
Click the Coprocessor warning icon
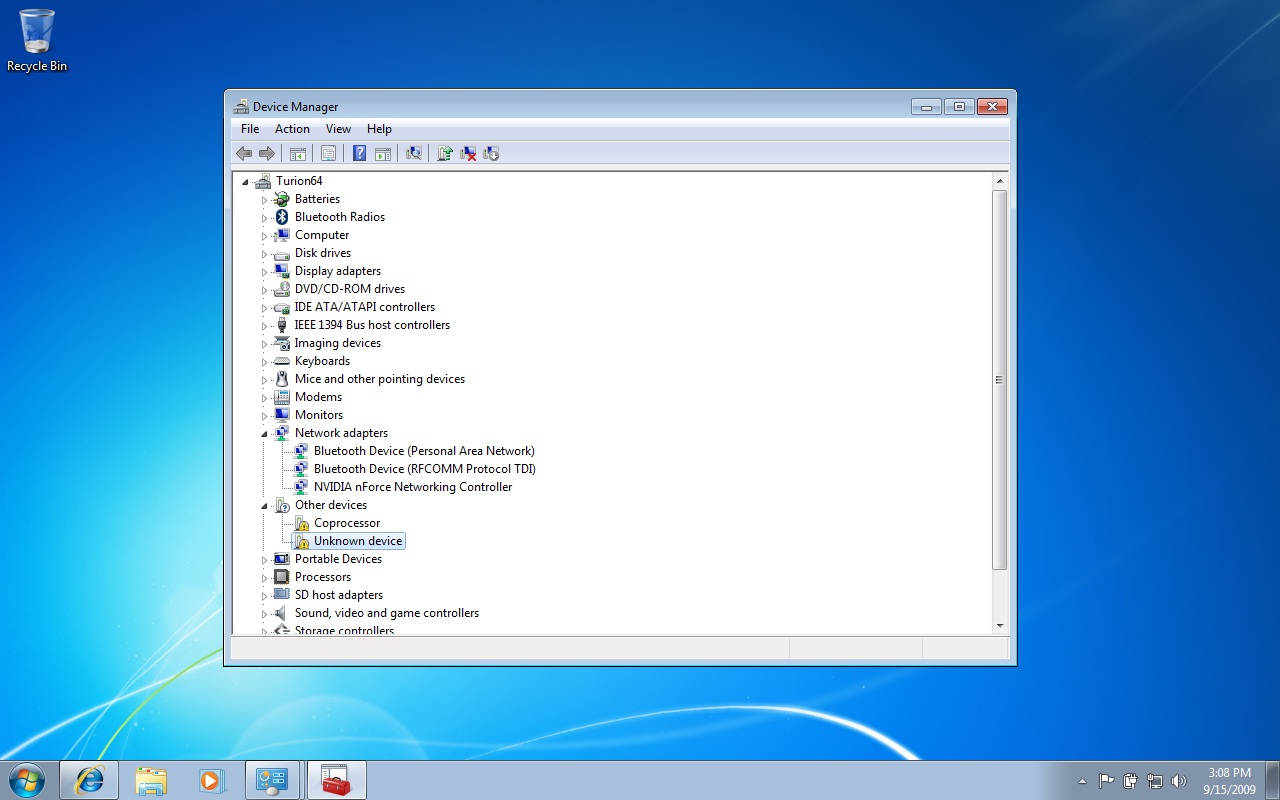coord(301,523)
